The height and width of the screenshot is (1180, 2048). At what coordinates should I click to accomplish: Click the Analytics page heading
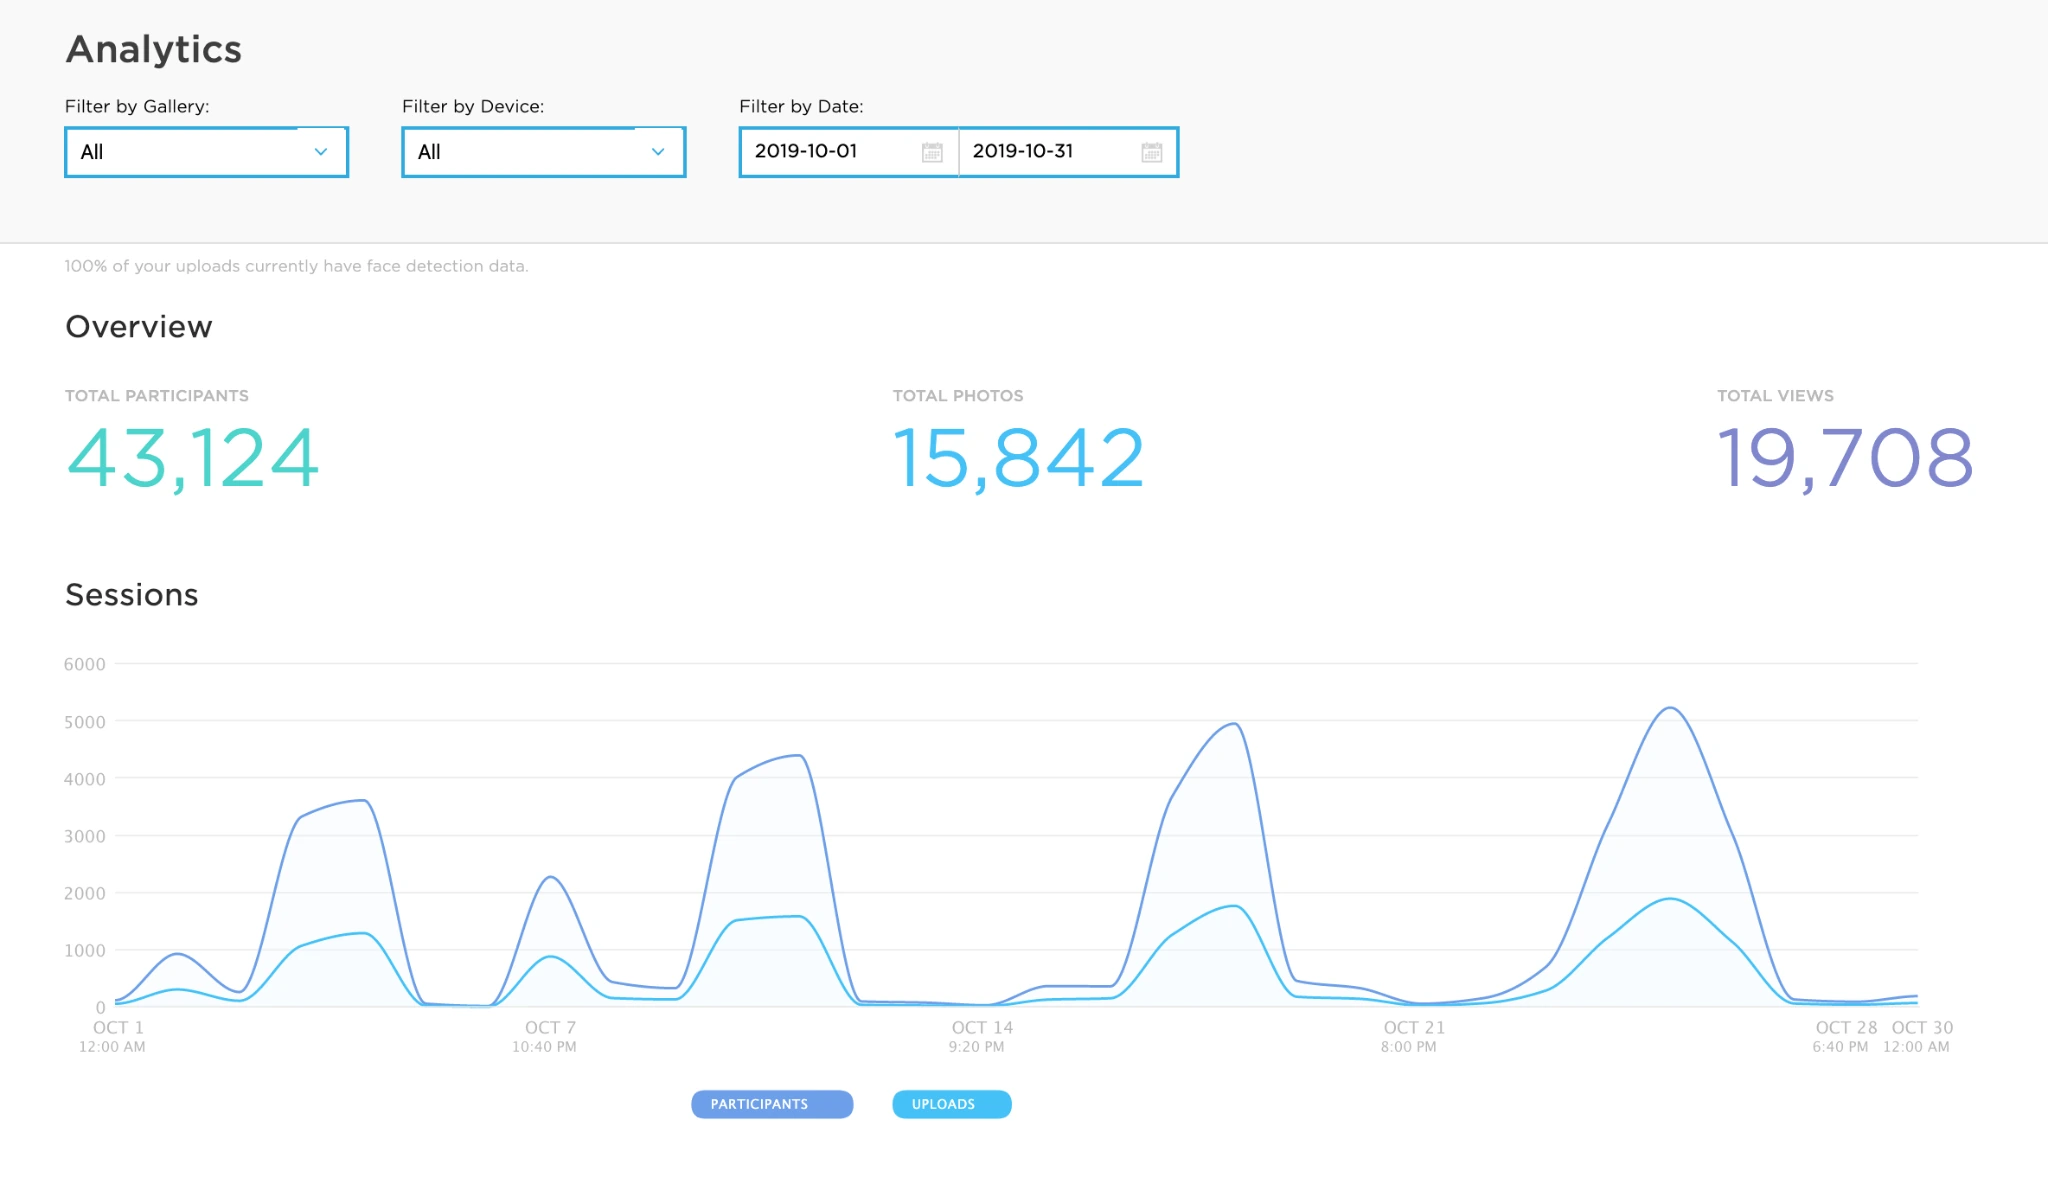point(154,49)
